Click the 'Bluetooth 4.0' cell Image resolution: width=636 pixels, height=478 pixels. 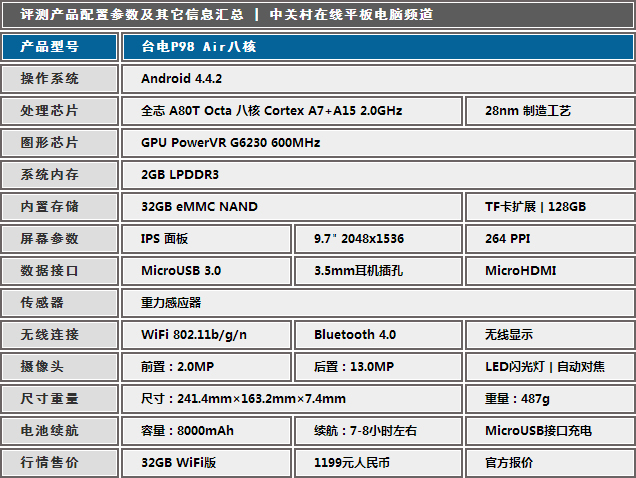point(378,336)
